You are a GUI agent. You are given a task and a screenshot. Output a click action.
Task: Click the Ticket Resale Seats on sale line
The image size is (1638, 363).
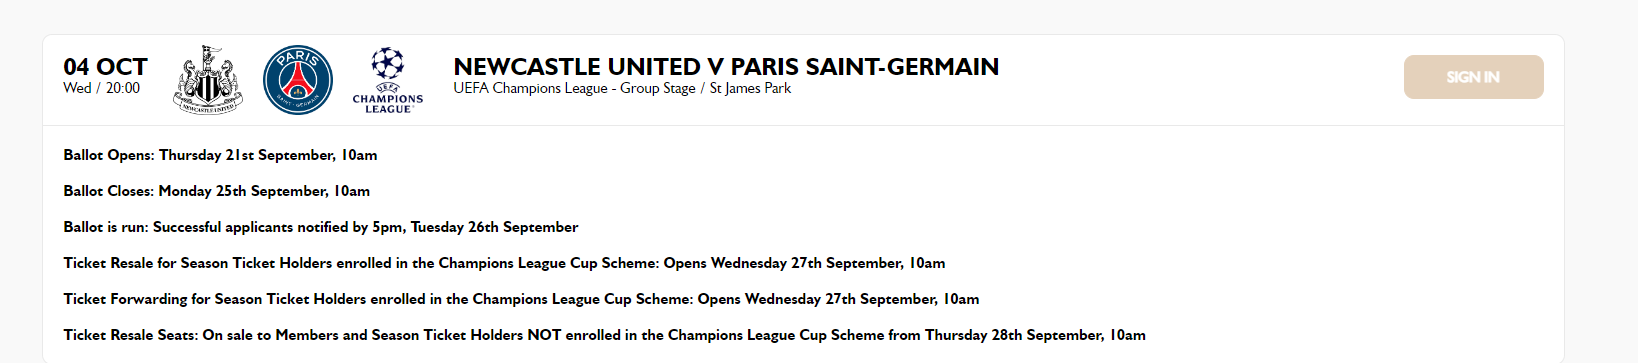(x=604, y=335)
